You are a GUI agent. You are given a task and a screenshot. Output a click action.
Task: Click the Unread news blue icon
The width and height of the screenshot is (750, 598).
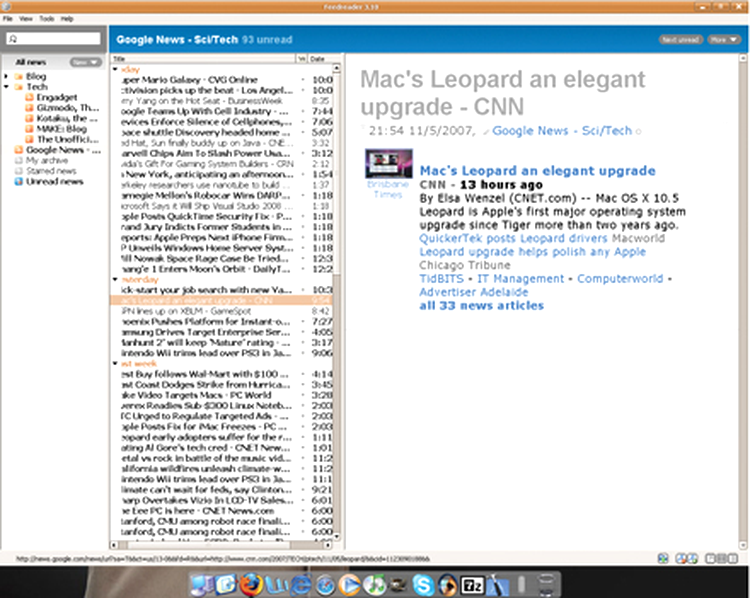tap(19, 181)
